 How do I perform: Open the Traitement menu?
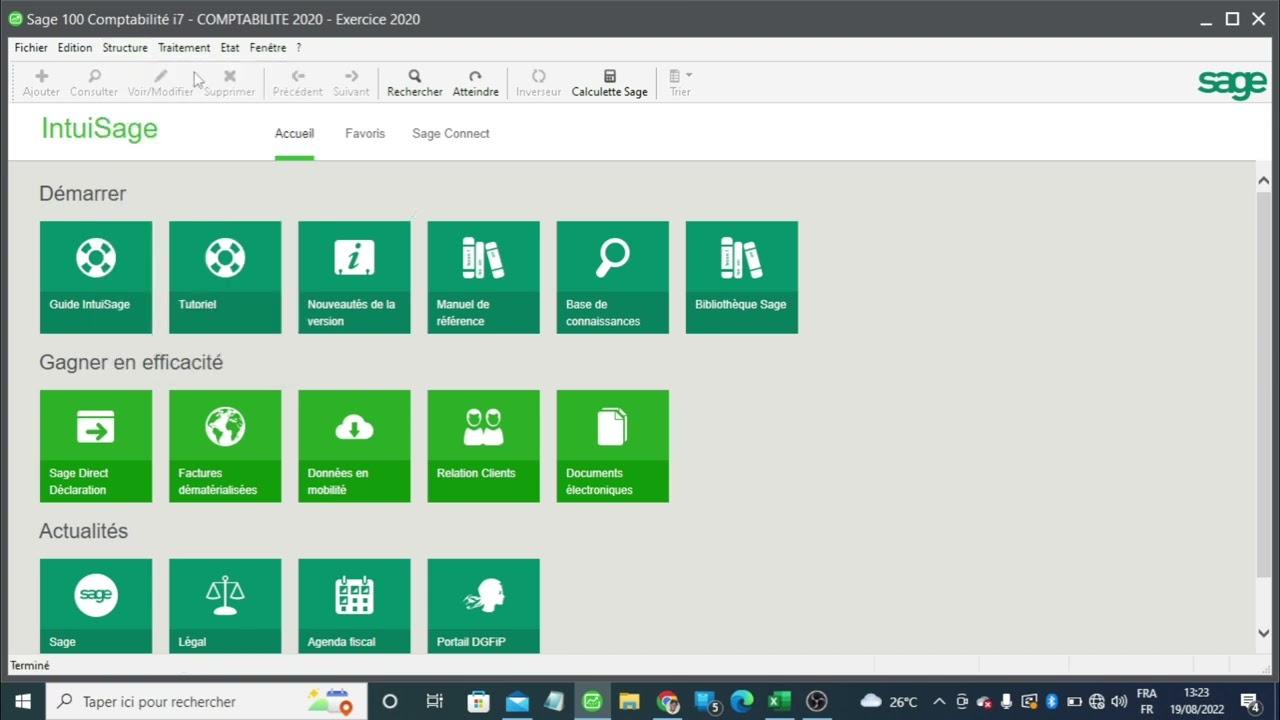[184, 48]
